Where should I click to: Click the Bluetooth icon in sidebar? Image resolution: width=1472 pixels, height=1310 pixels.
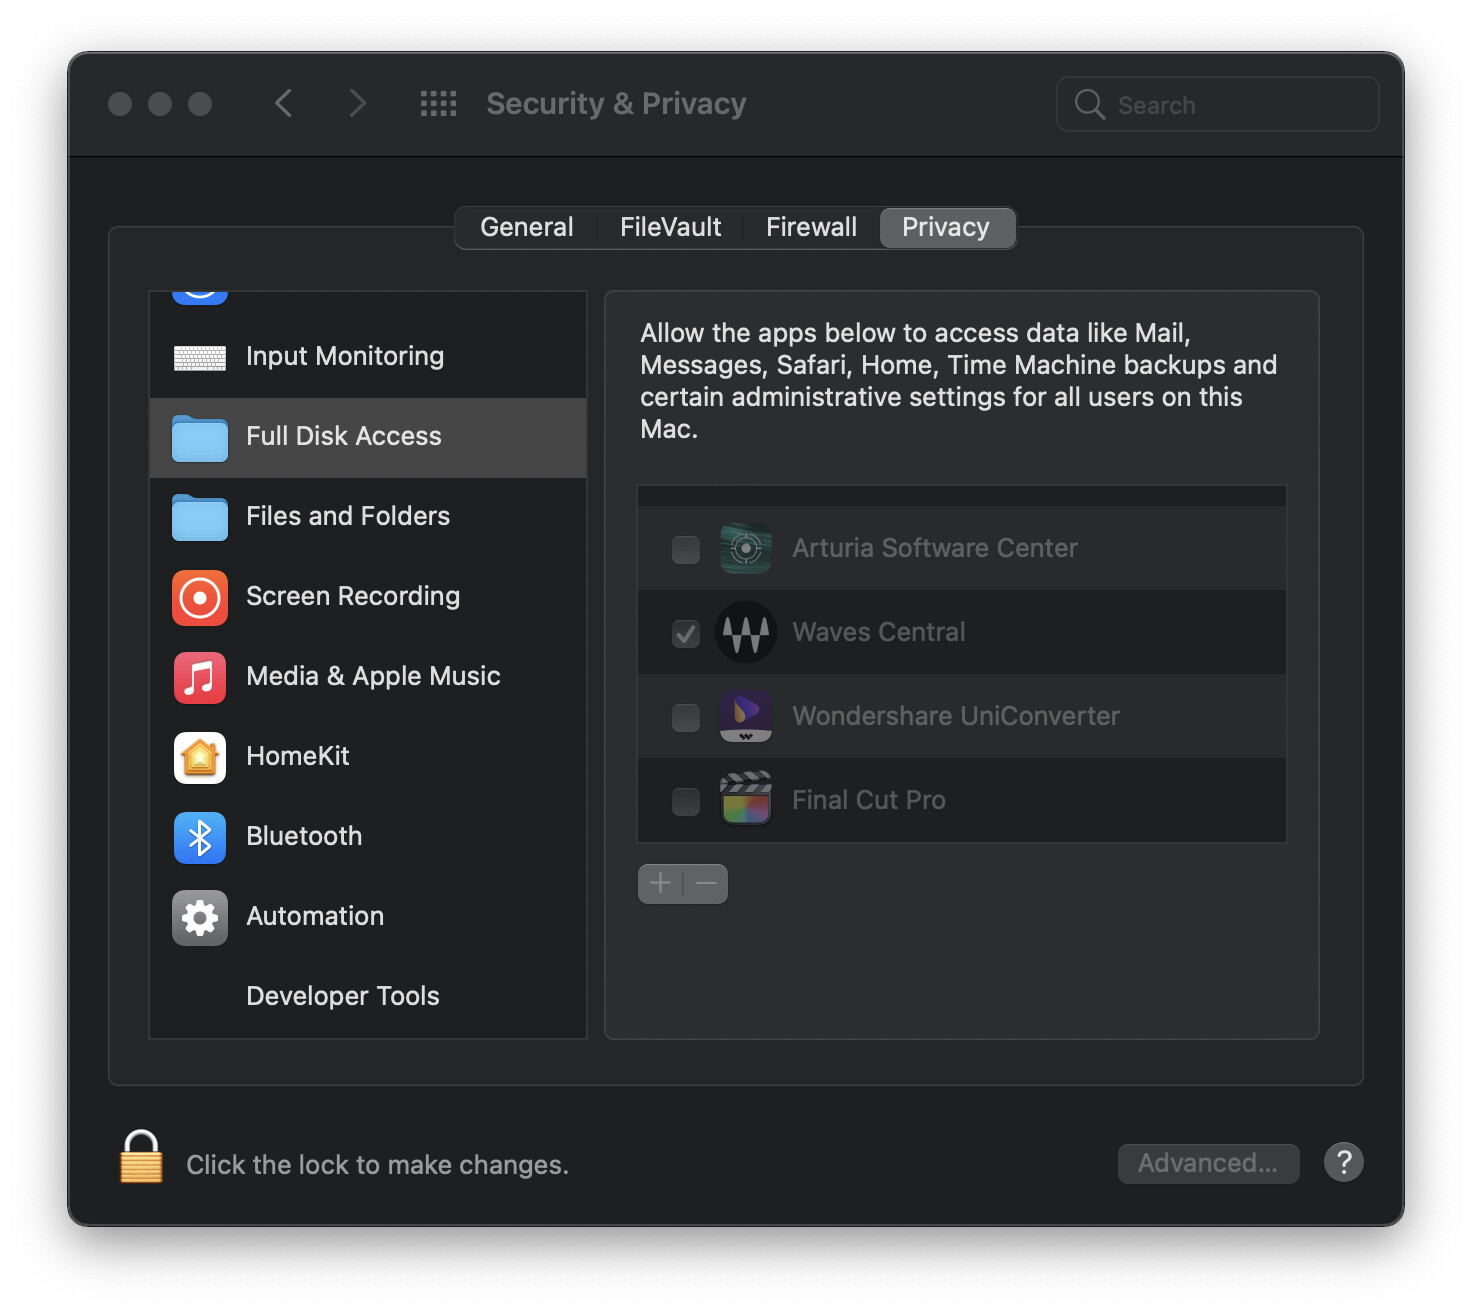tap(199, 837)
